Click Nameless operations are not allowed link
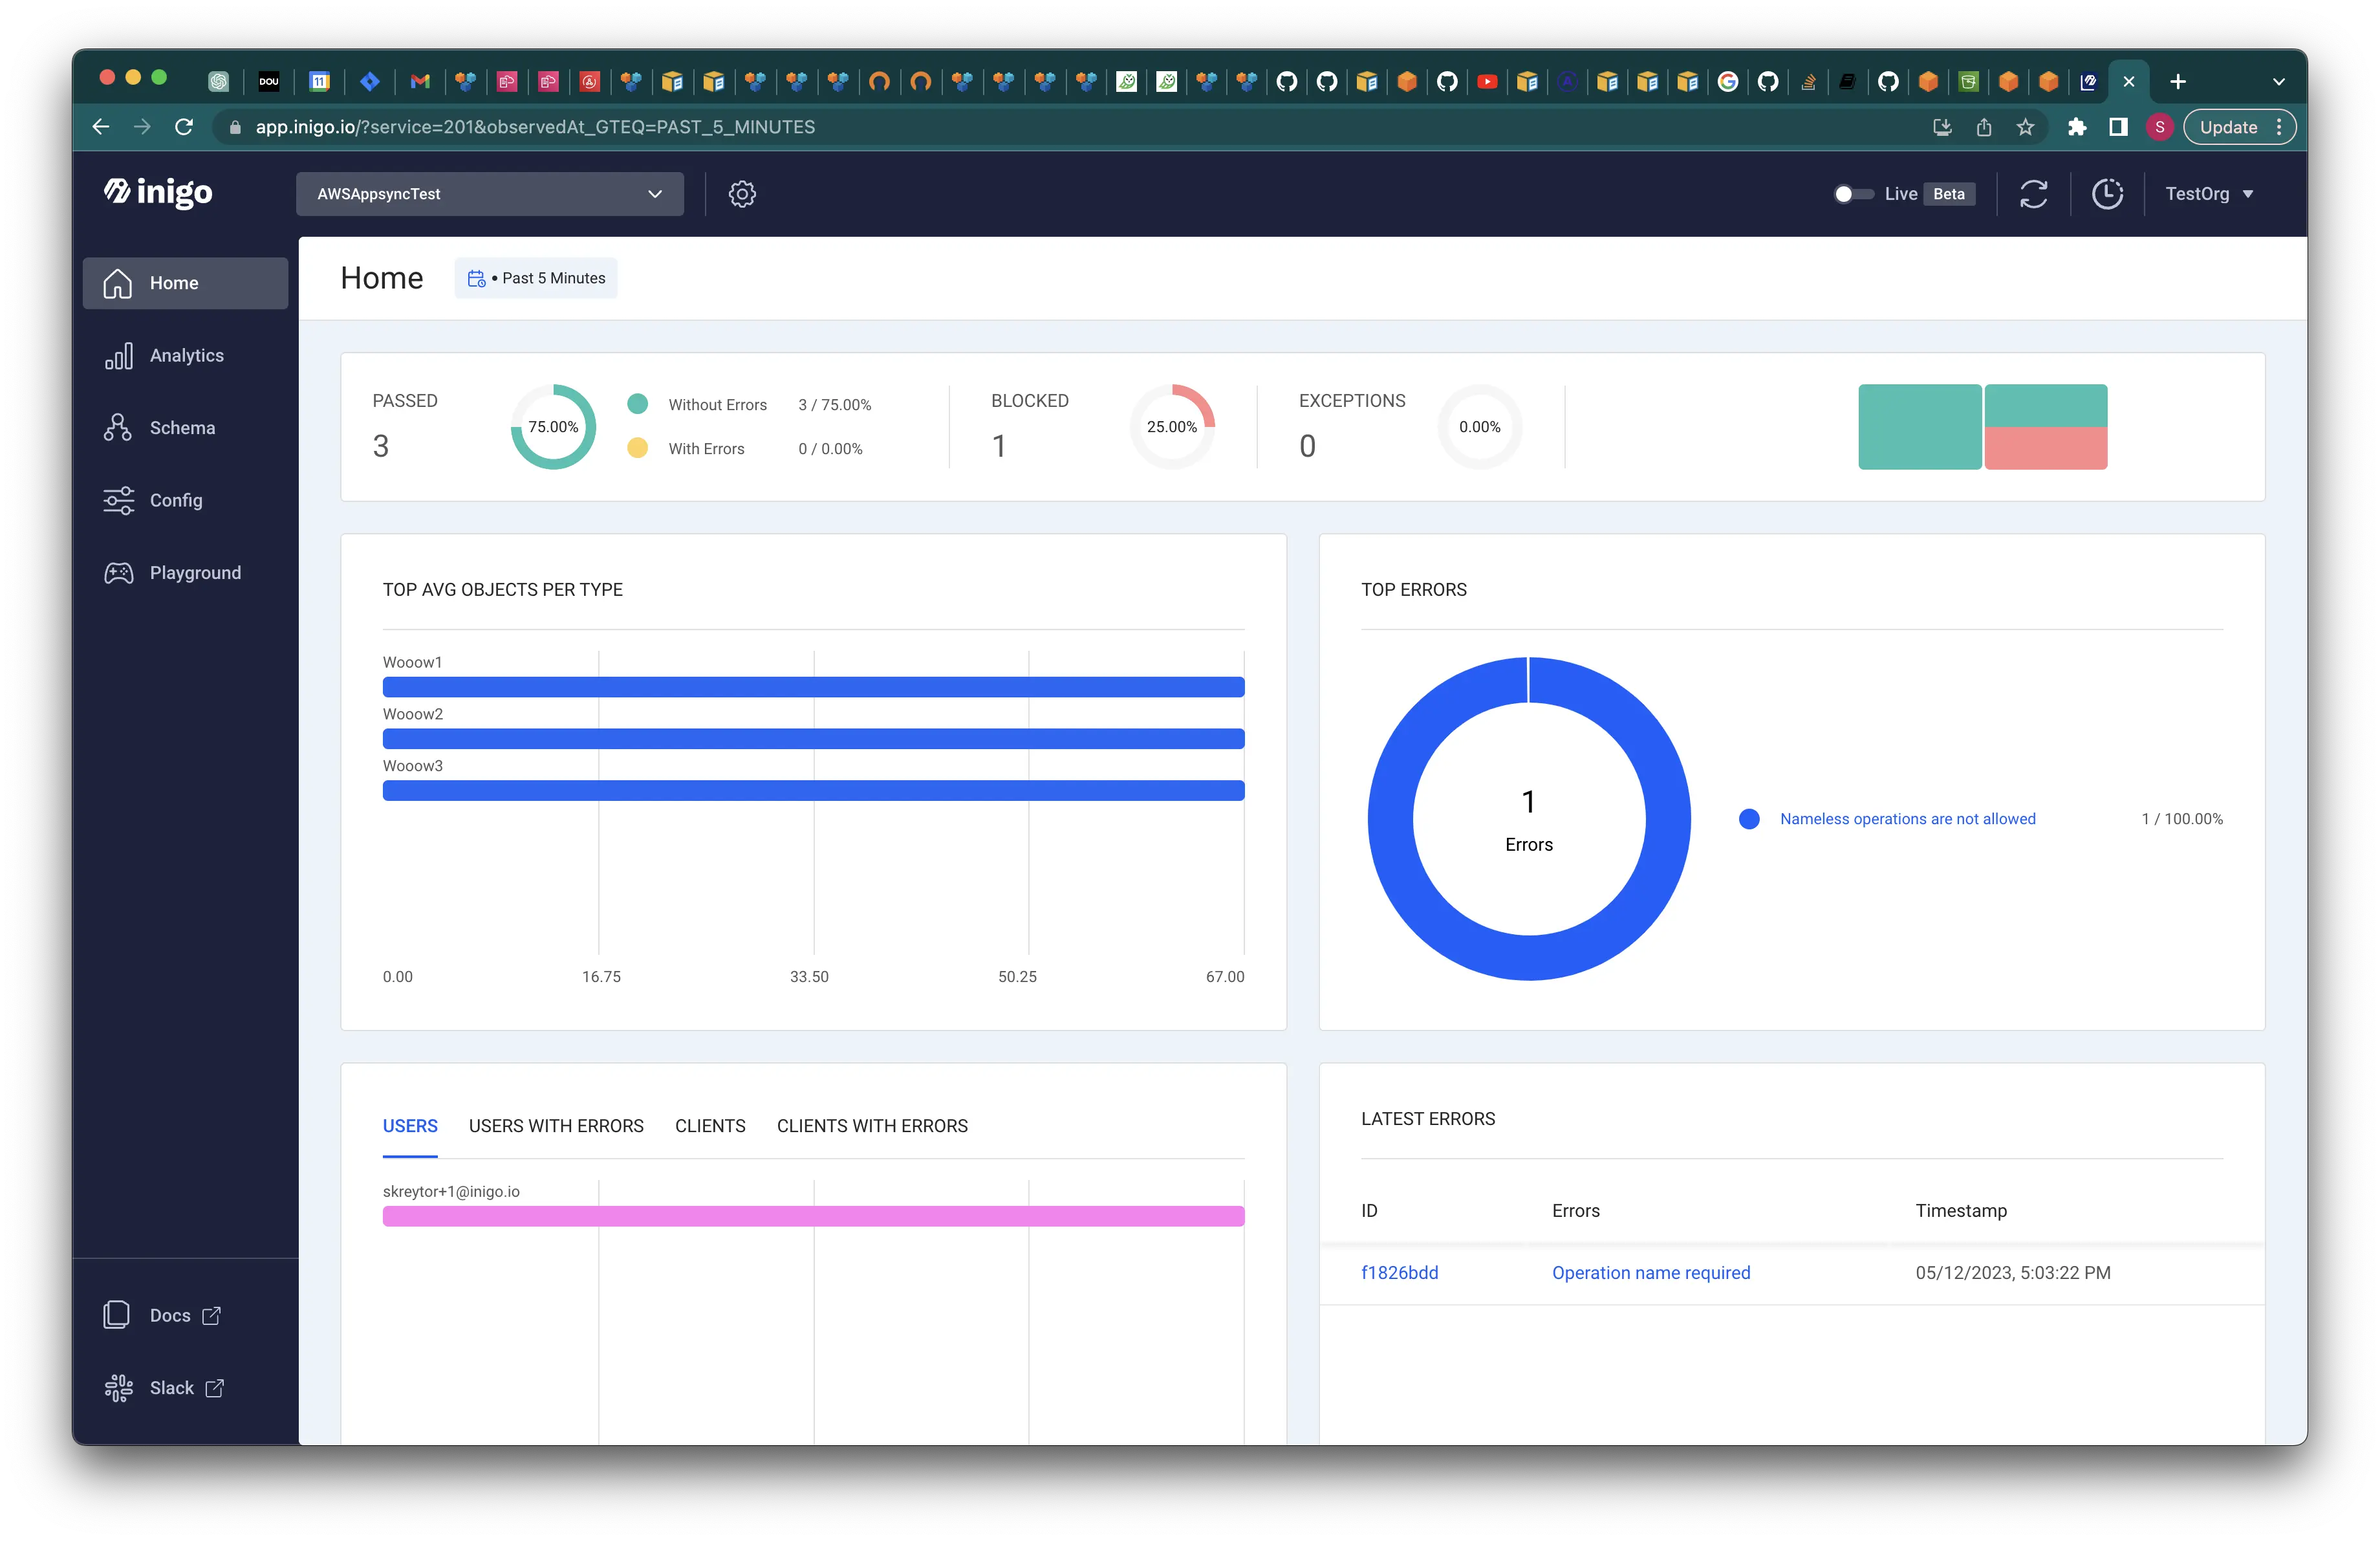Image resolution: width=2380 pixels, height=1541 pixels. click(1907, 819)
